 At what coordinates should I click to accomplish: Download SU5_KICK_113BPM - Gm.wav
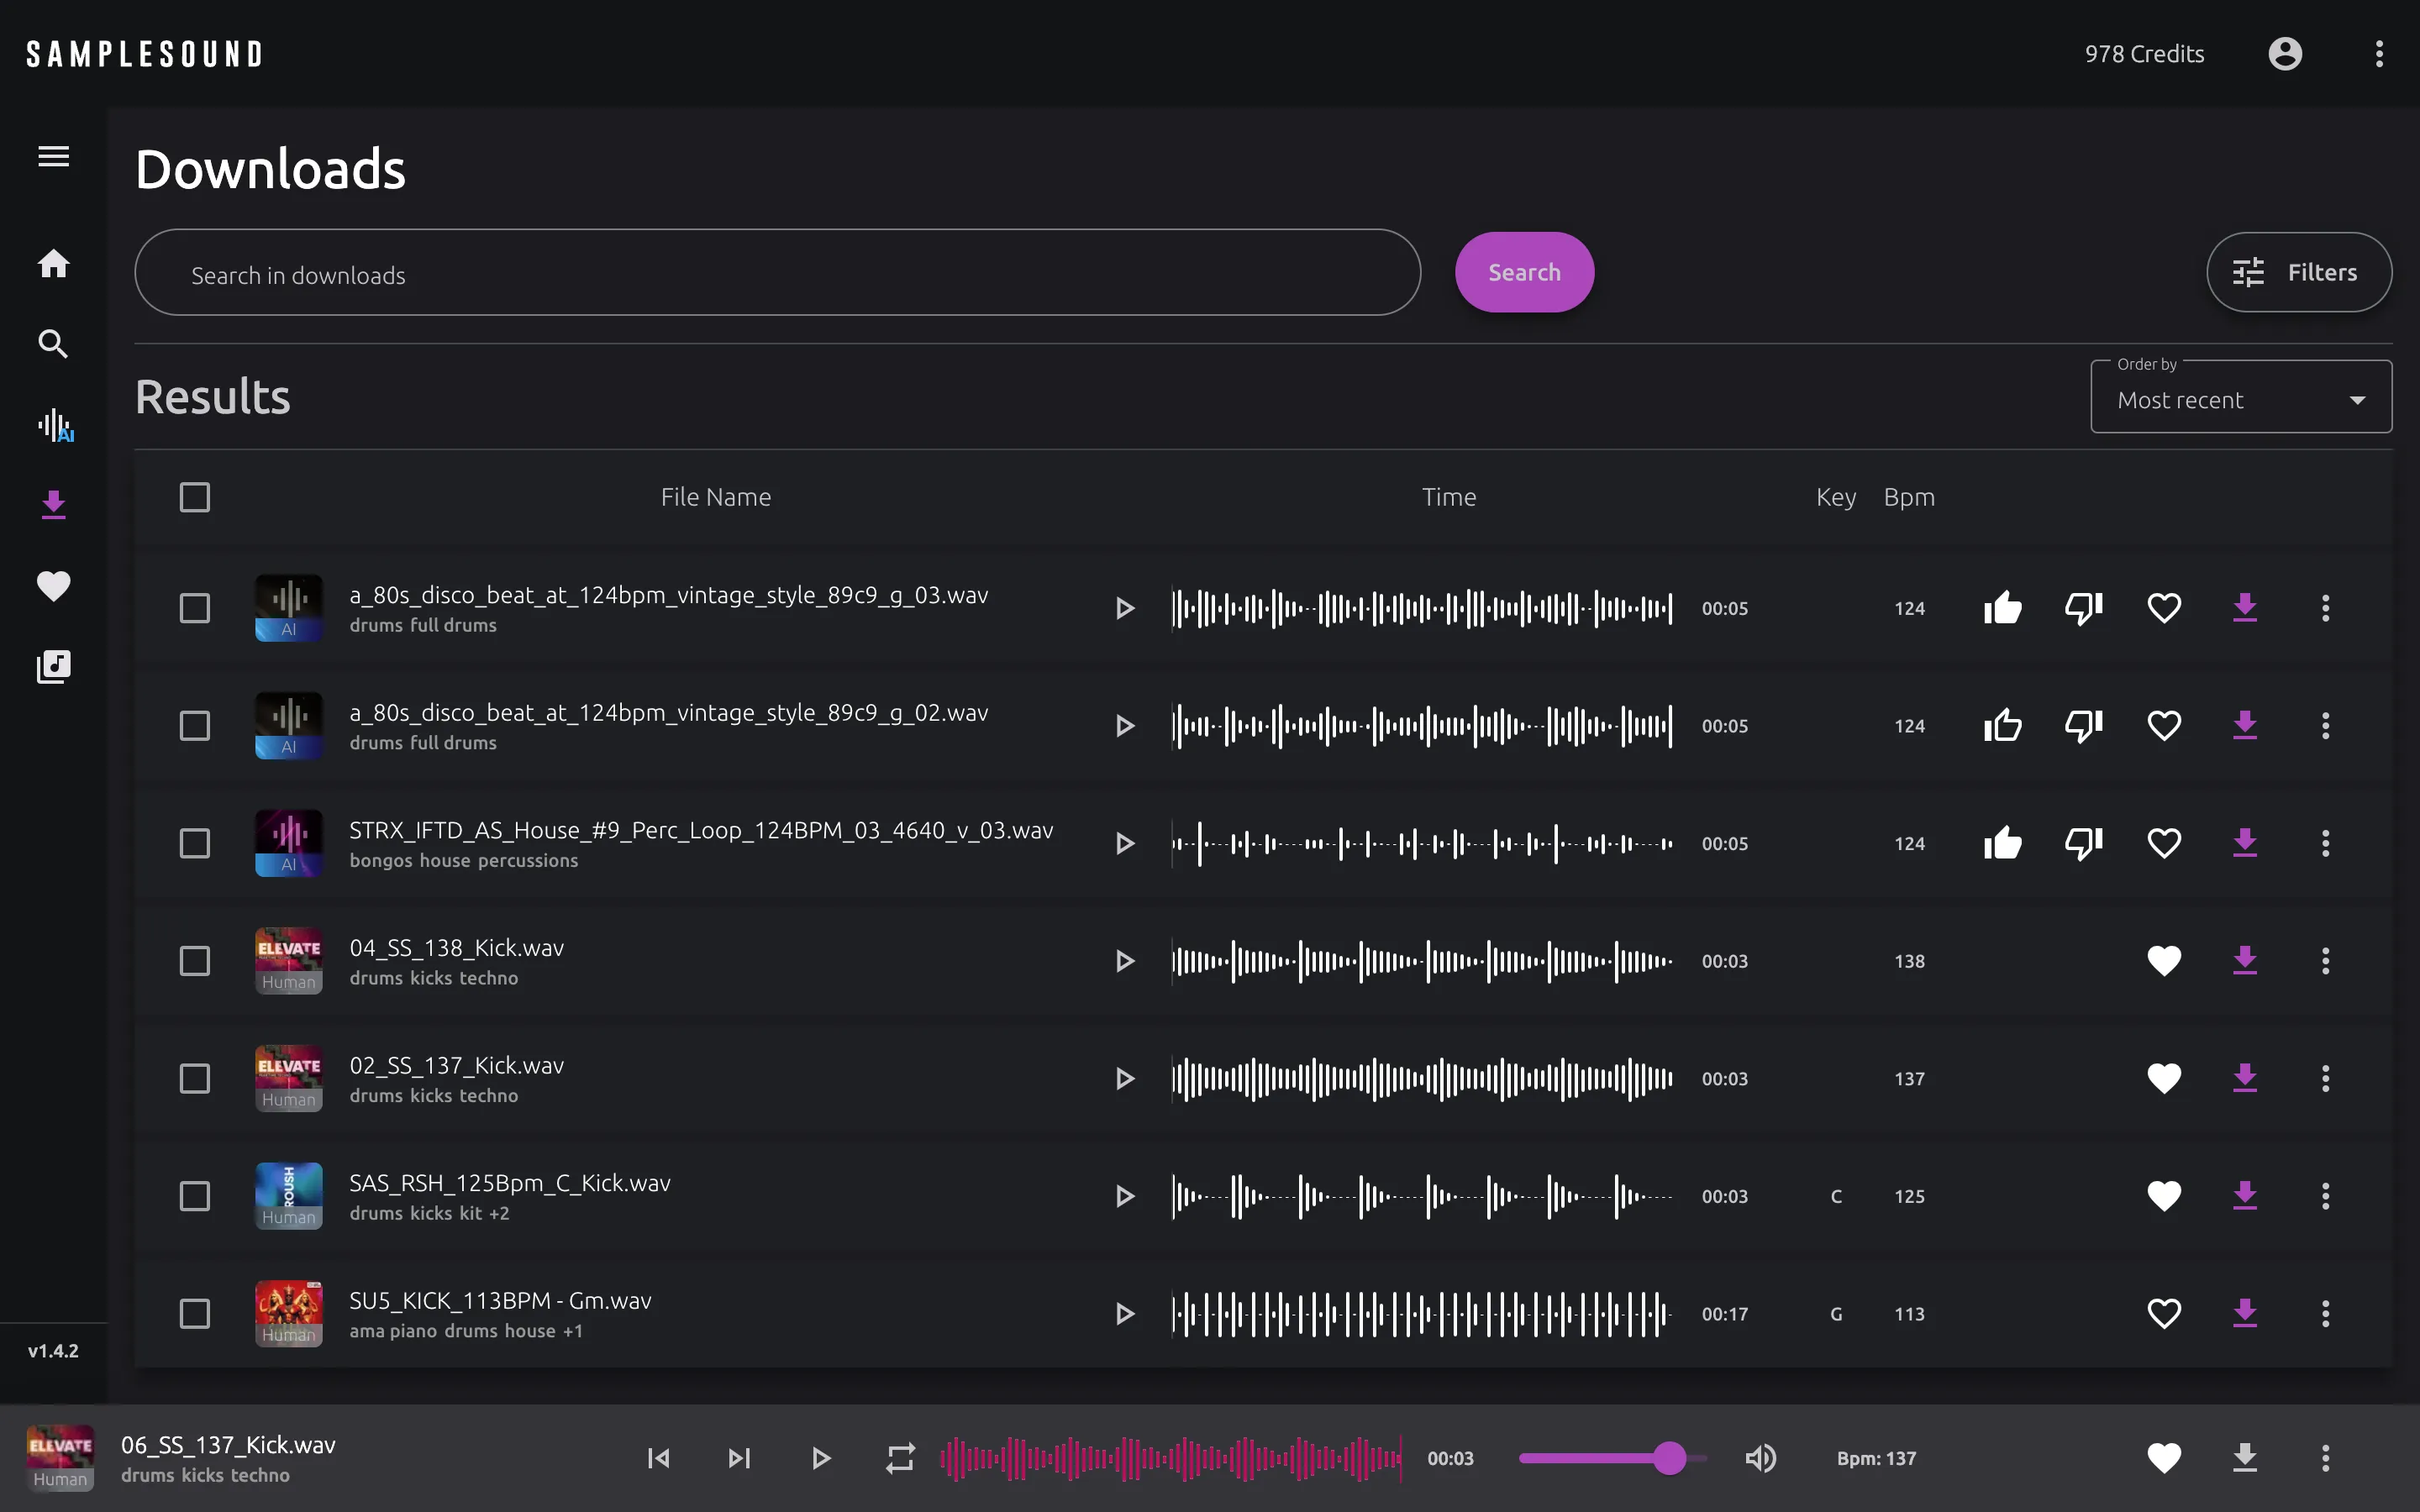[x=2245, y=1314]
